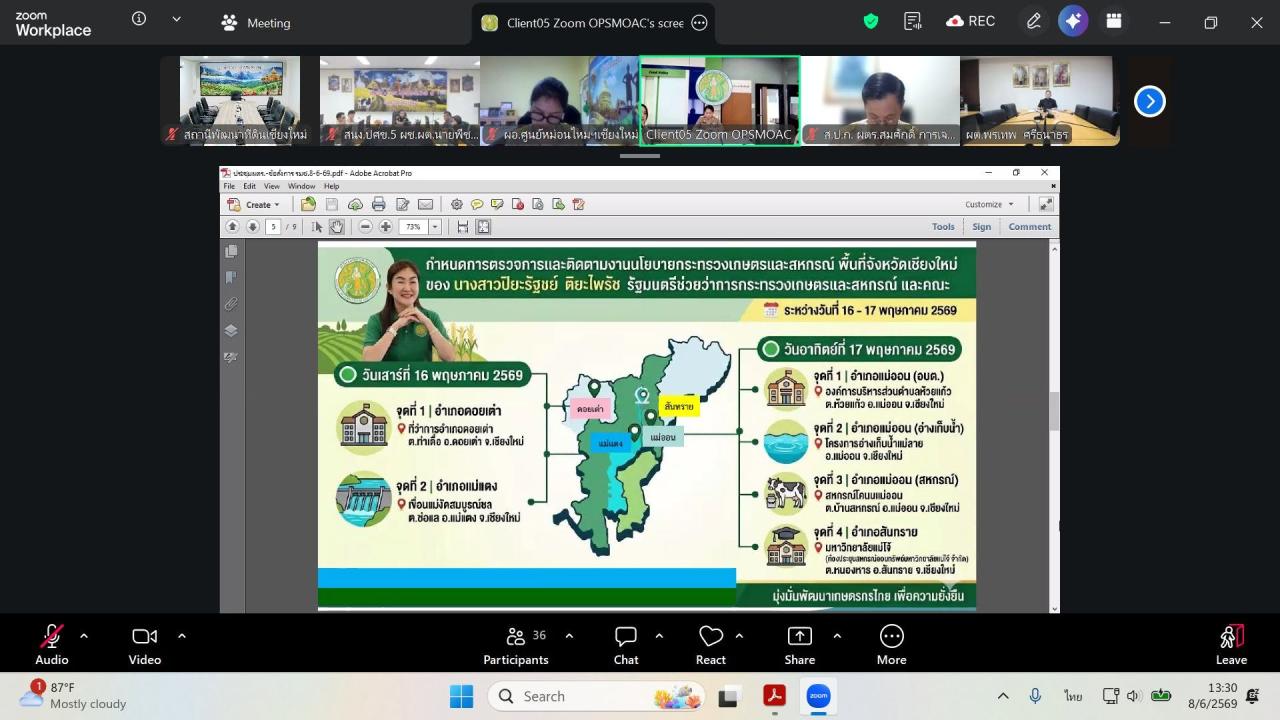The height and width of the screenshot is (720, 1280).
Task: Click the fit one full page icon
Action: [483, 227]
